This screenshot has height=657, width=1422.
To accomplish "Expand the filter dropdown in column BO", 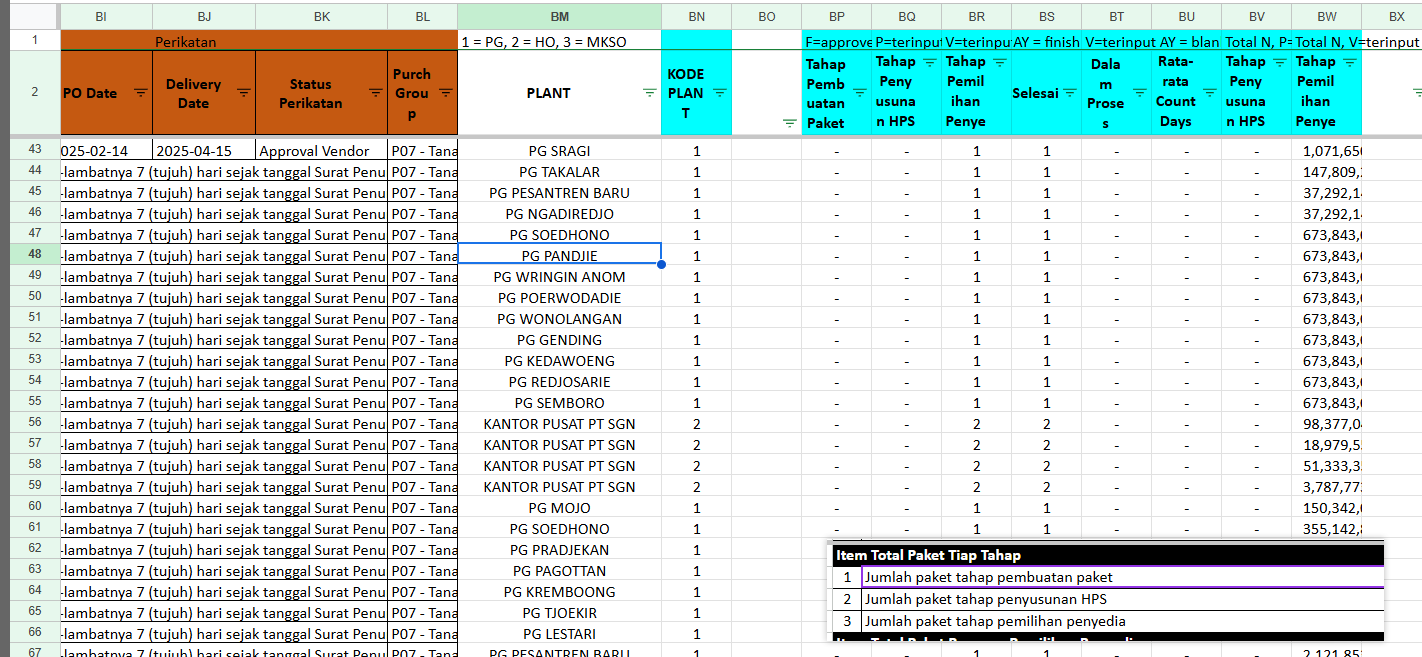I will pos(789,123).
